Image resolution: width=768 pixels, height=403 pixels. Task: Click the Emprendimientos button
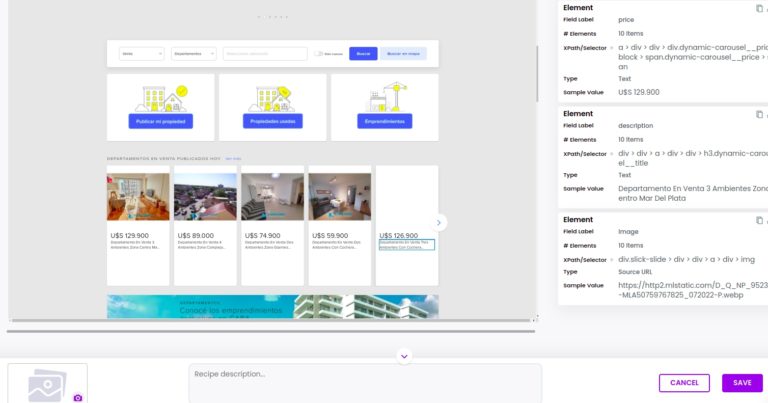[384, 121]
